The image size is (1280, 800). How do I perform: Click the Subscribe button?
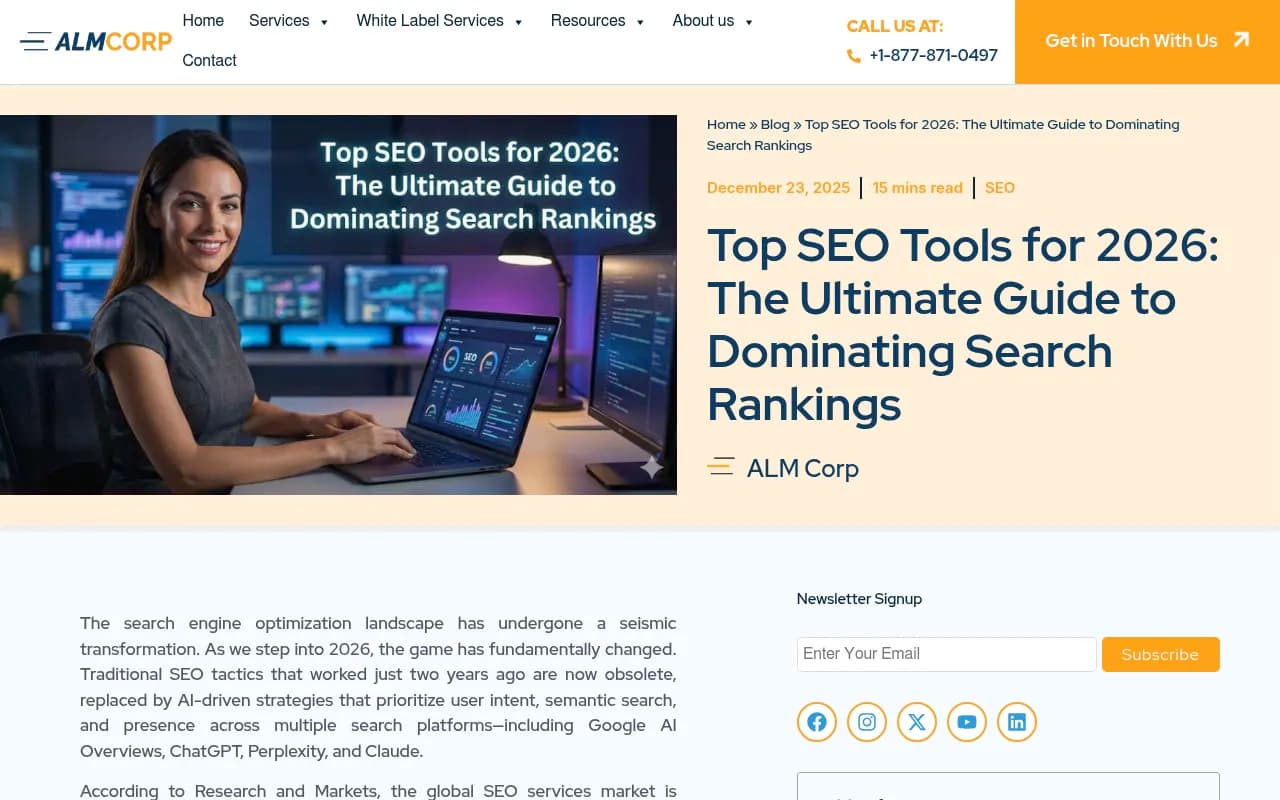(1160, 654)
